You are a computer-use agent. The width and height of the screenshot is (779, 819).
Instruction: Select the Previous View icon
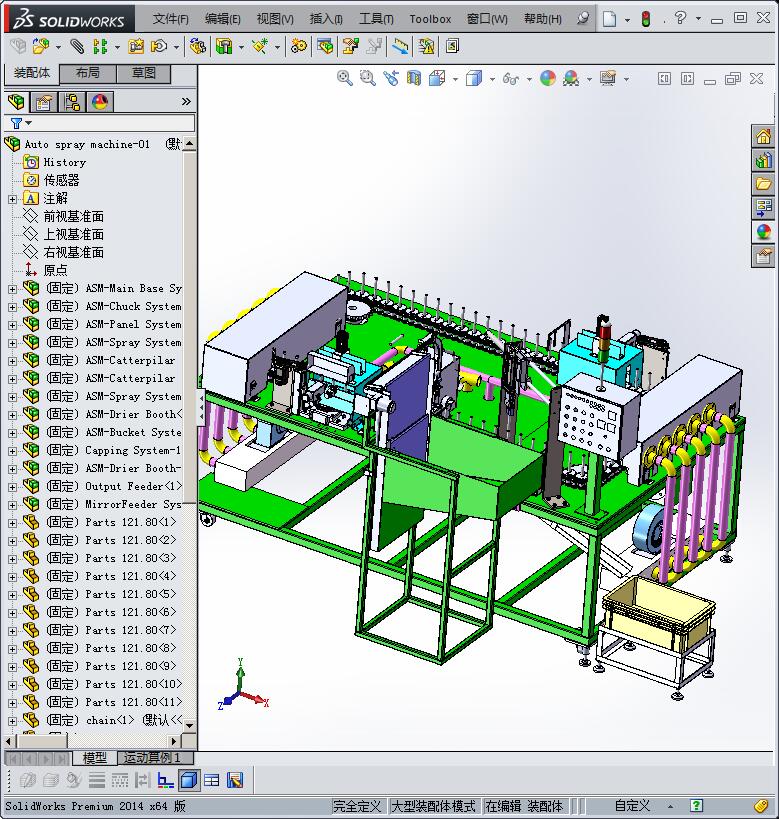pos(391,78)
